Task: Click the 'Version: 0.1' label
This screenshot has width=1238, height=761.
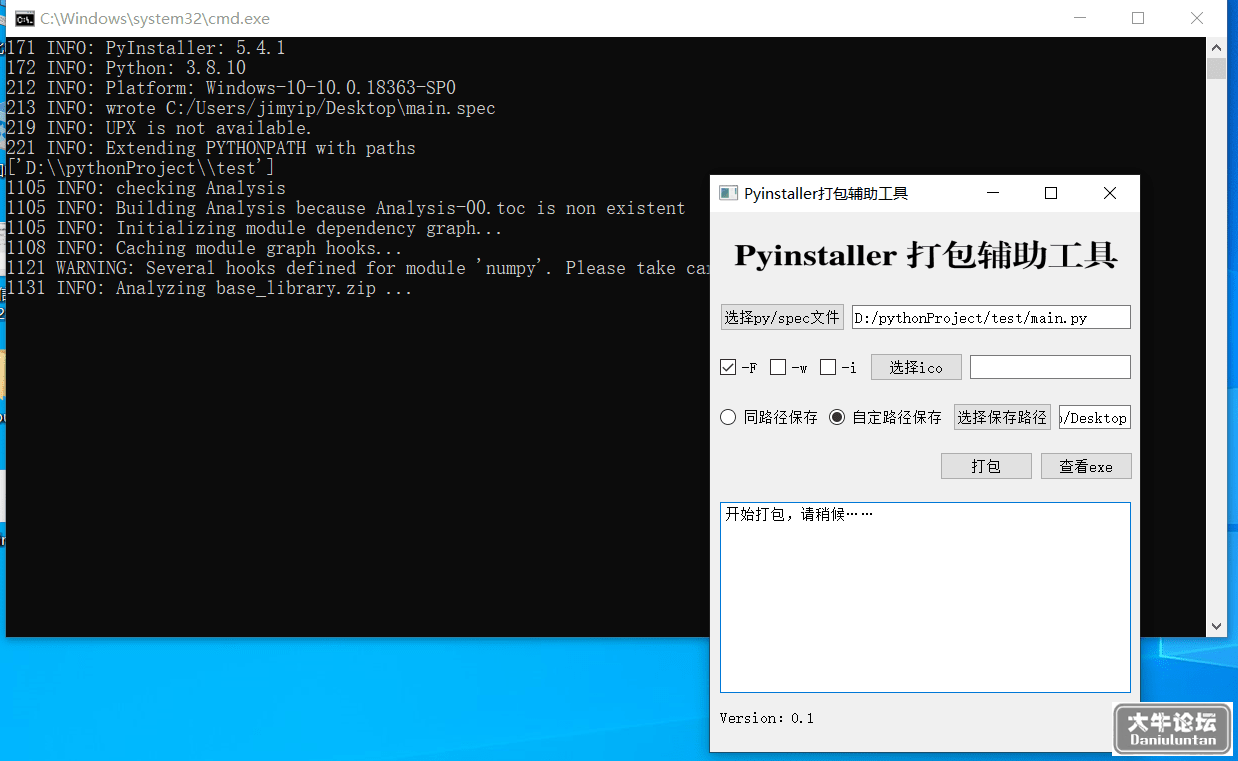Action: pyautogui.click(x=767, y=718)
